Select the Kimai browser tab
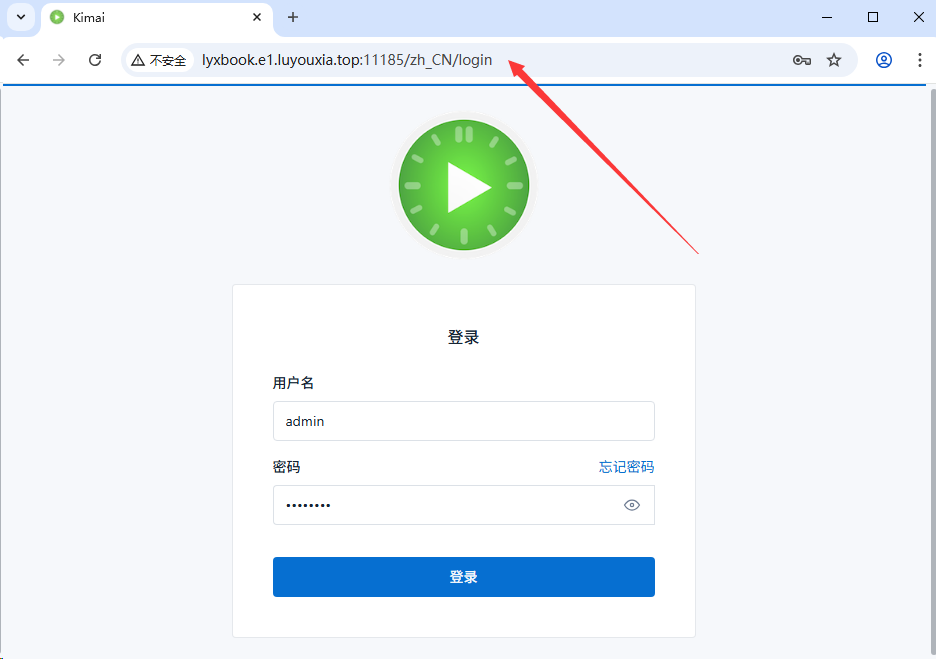This screenshot has height=659, width=936. click(157, 18)
